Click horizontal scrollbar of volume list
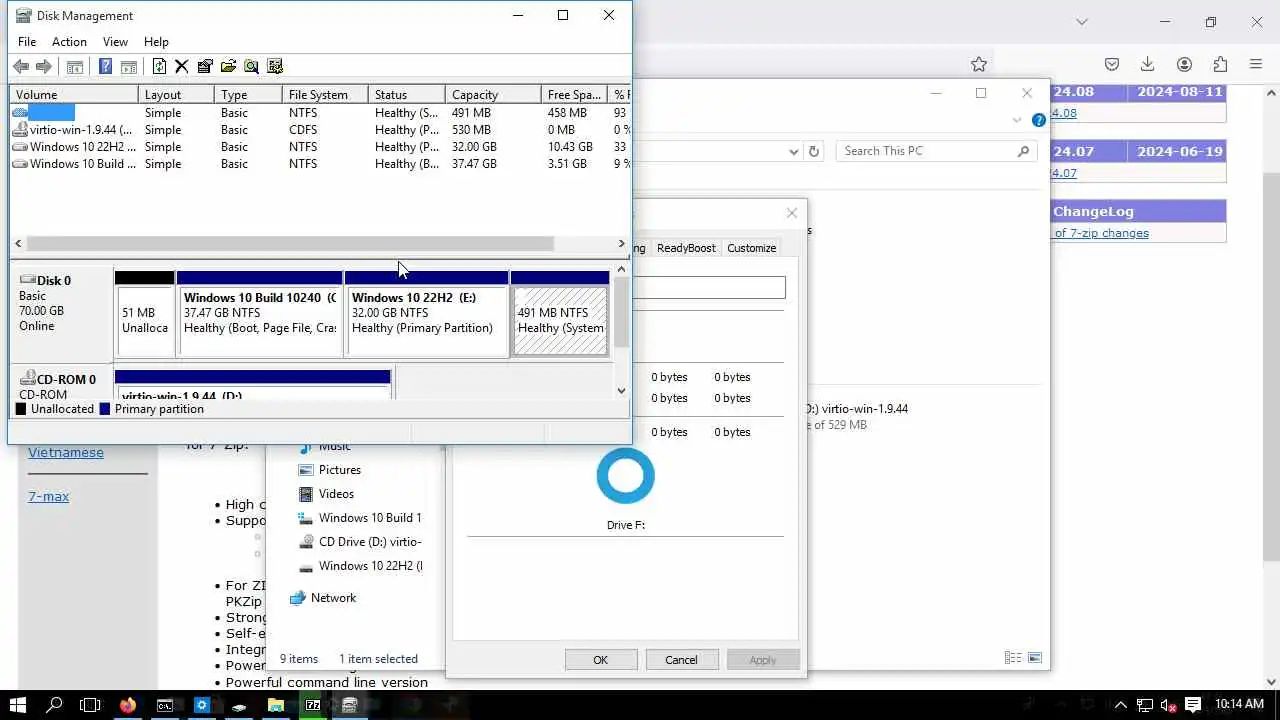 click(290, 244)
